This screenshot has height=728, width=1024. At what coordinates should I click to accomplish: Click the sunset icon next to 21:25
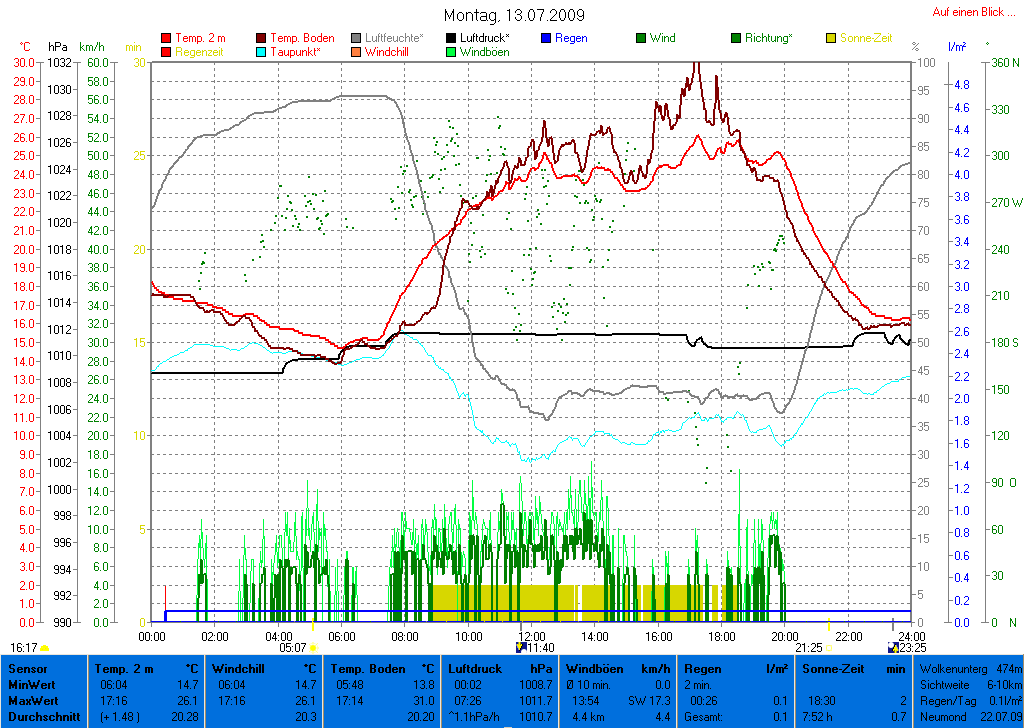[x=828, y=648]
